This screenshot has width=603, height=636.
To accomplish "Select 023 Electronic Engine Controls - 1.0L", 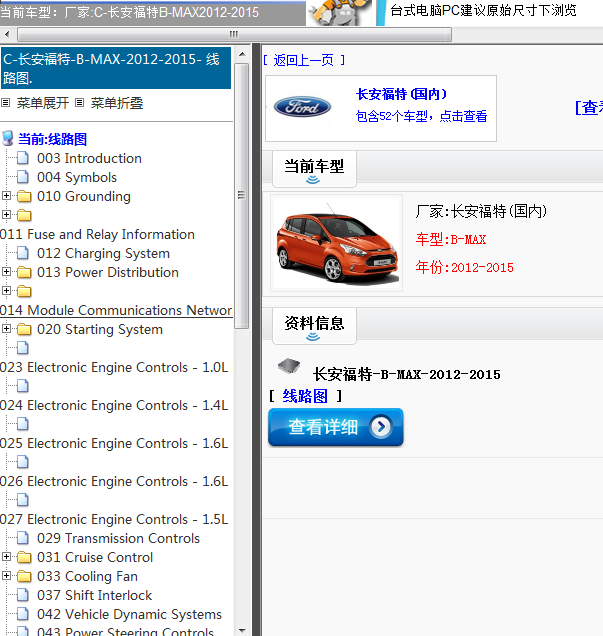I will point(114,367).
